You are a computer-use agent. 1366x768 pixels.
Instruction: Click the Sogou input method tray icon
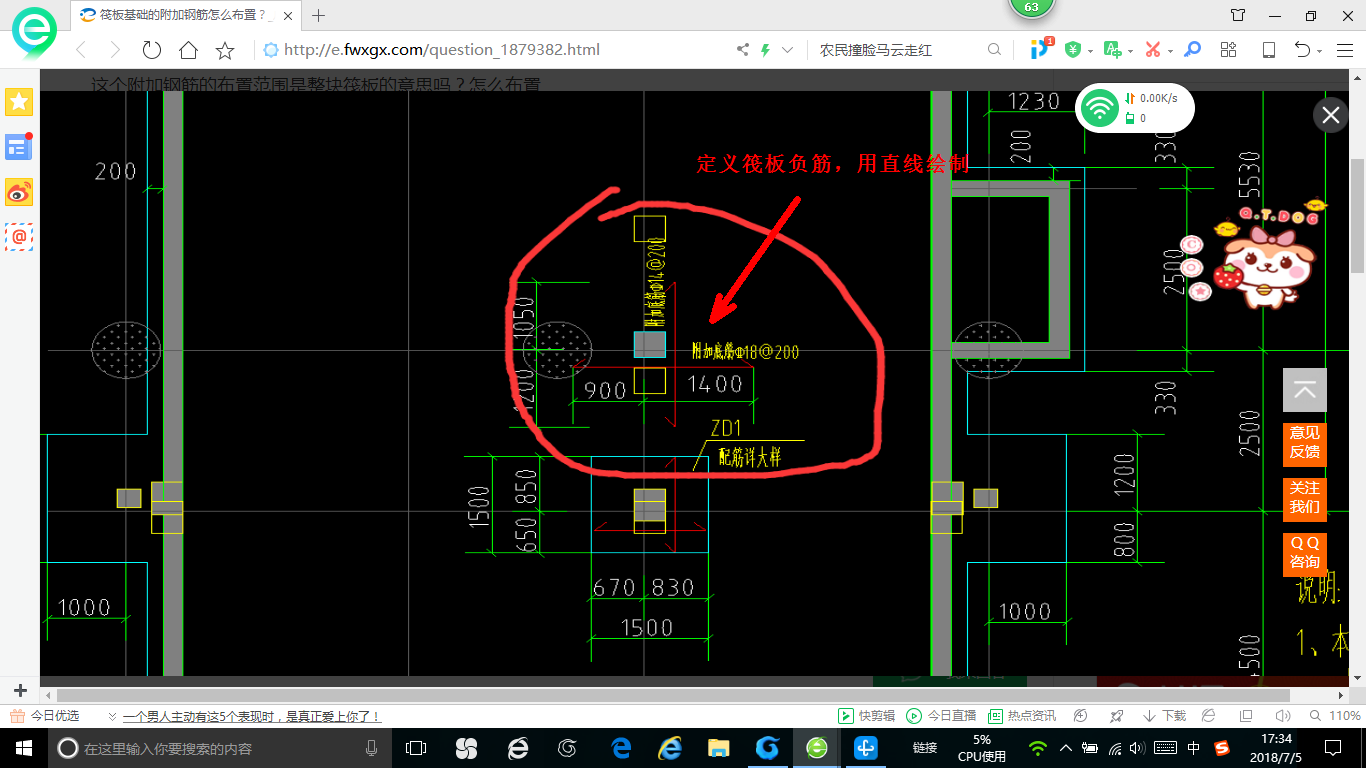1222,748
